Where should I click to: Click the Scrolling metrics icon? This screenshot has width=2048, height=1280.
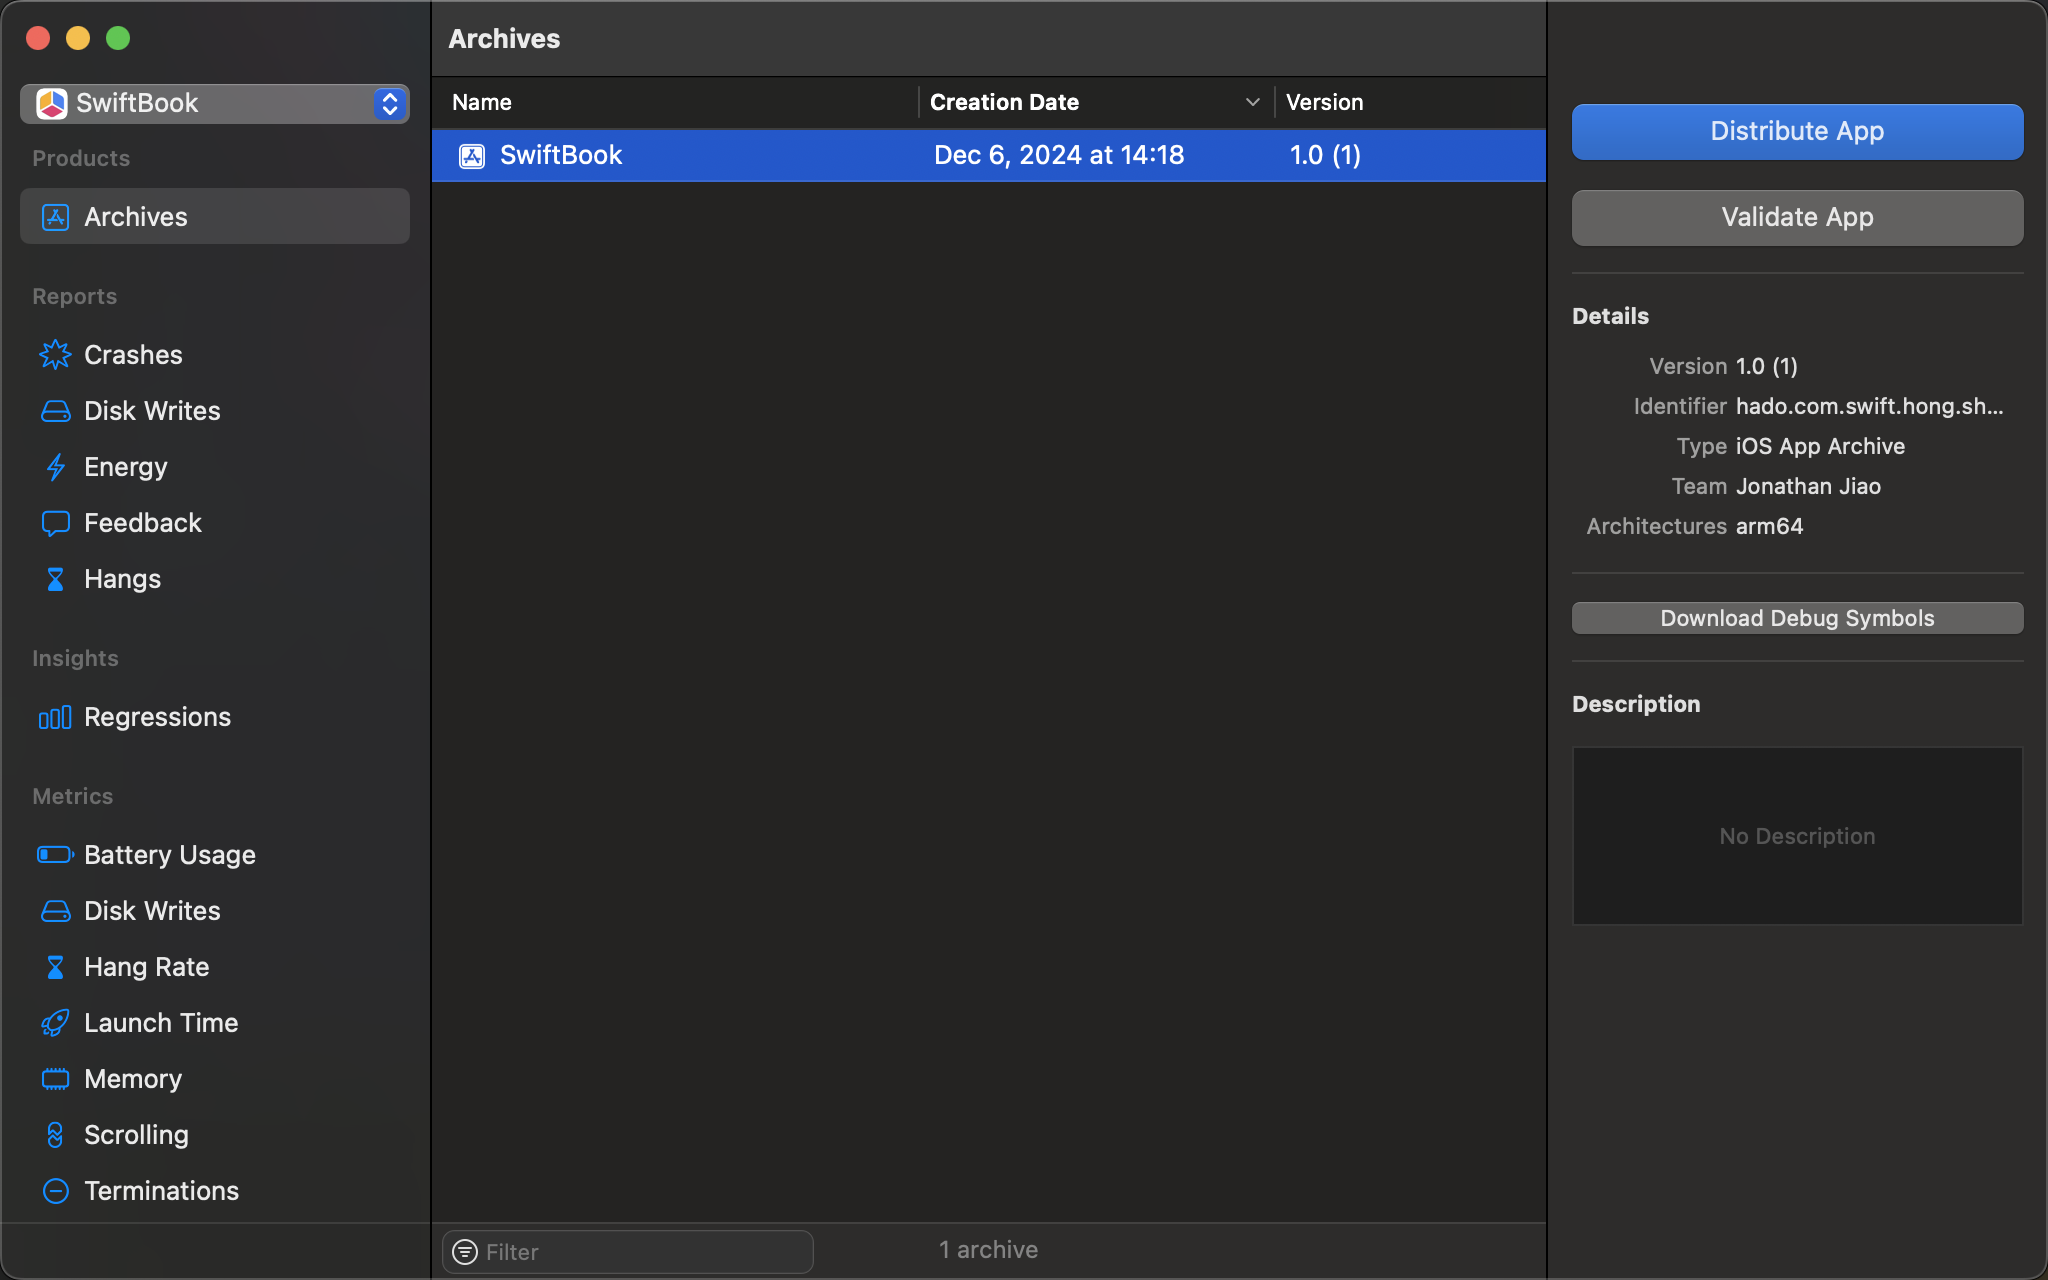[55, 1135]
